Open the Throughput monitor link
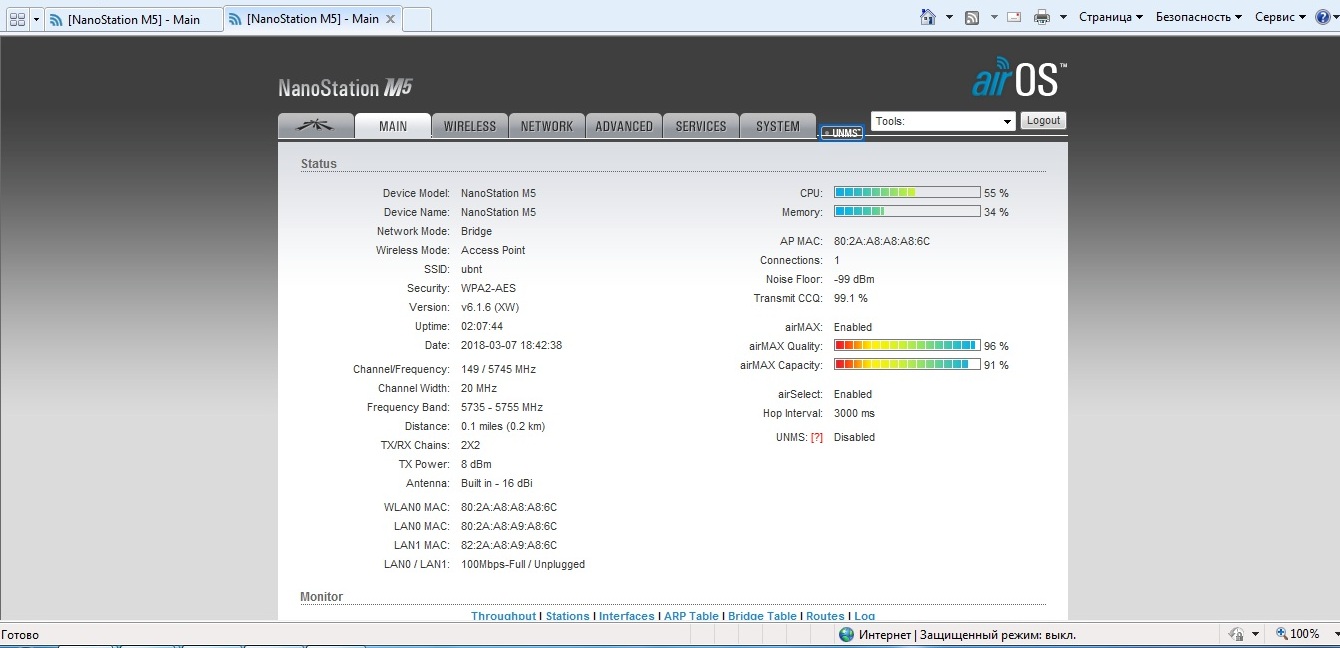This screenshot has width=1340, height=648. click(504, 616)
